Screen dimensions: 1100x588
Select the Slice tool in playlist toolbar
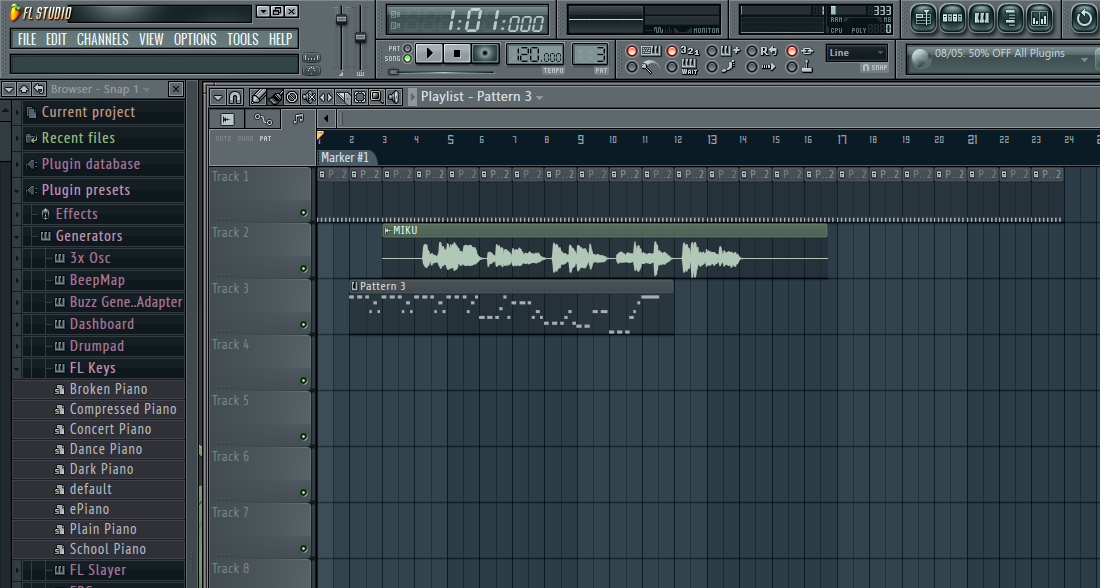coord(342,97)
